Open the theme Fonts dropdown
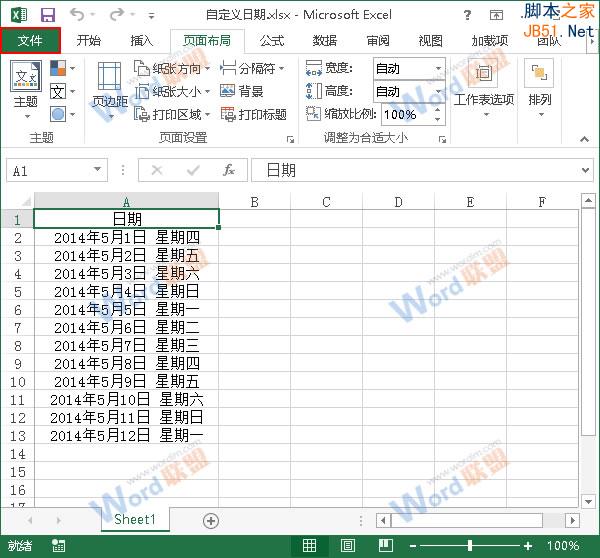This screenshot has height=558, width=600. tap(62, 91)
